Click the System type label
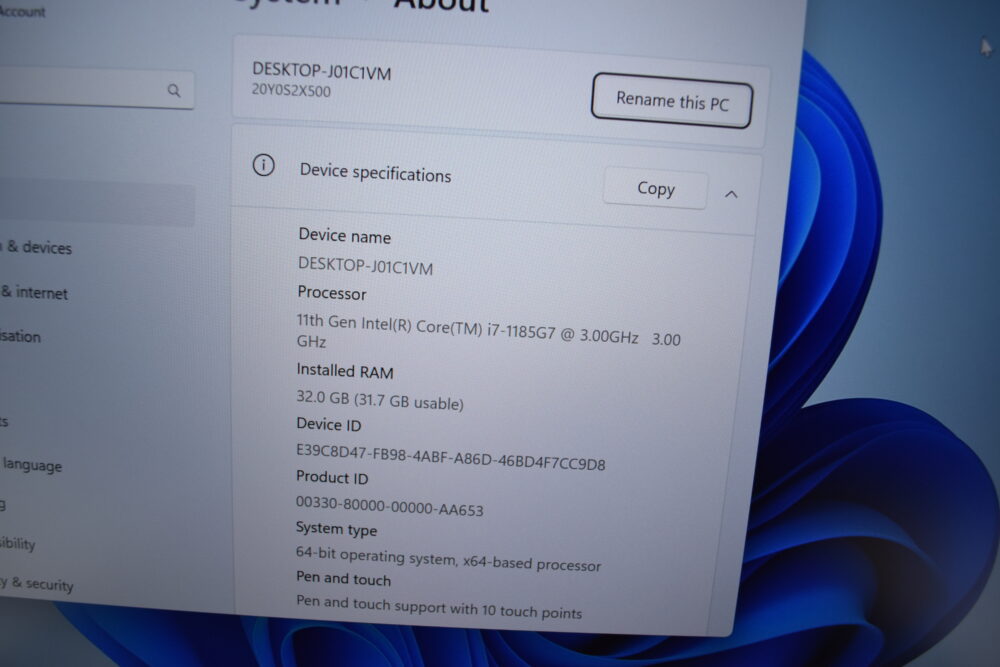Screen dimensions: 1000x667 tap(336, 529)
